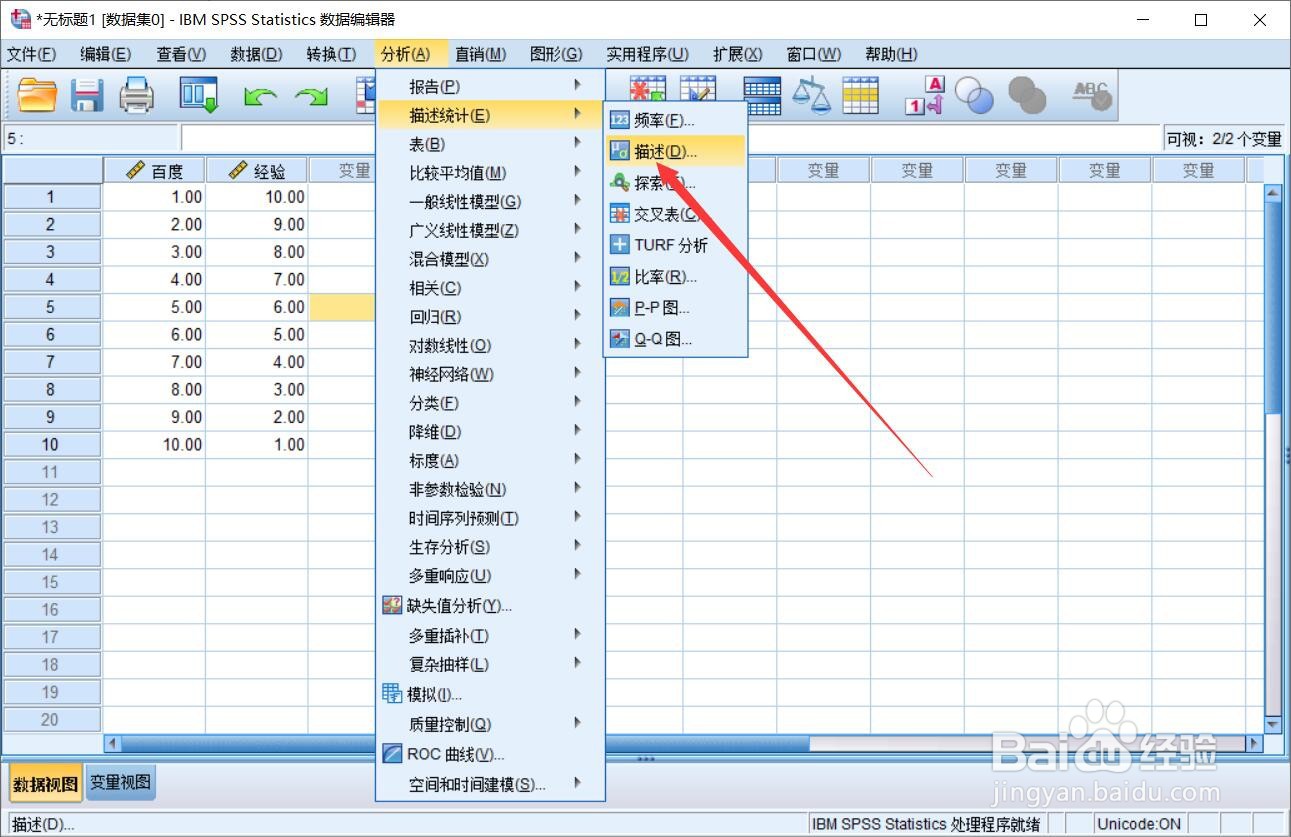Open the 文件(F) menu
This screenshot has width=1291, height=837.
tap(32, 54)
